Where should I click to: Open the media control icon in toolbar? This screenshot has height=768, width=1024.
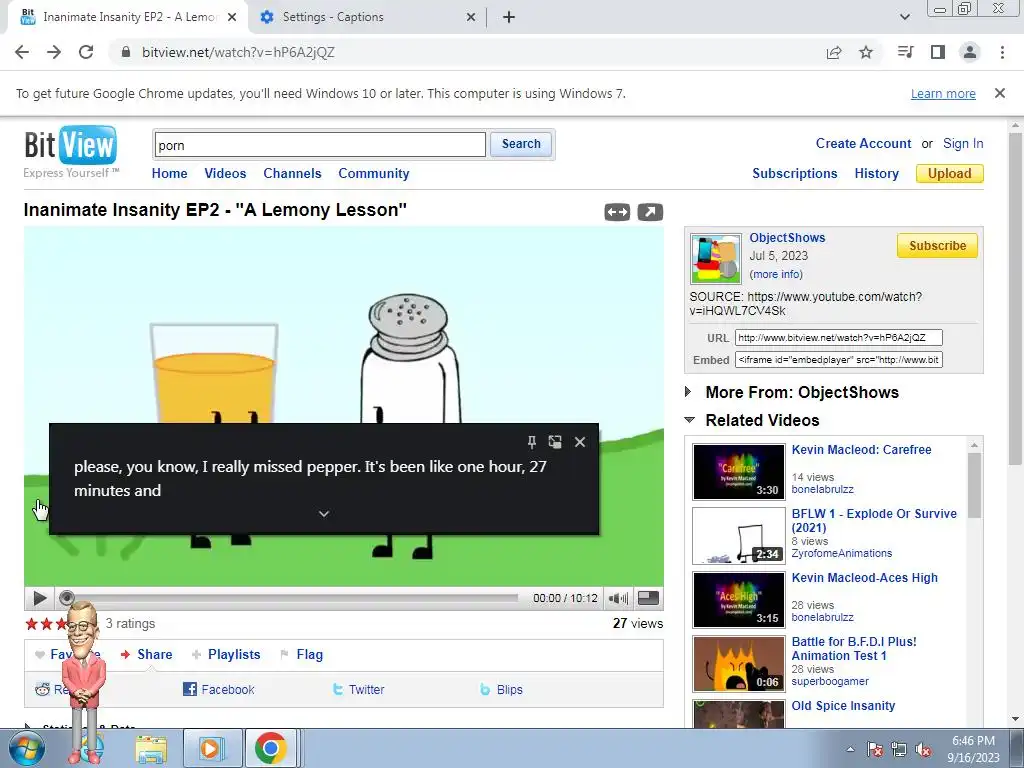pos(905,52)
